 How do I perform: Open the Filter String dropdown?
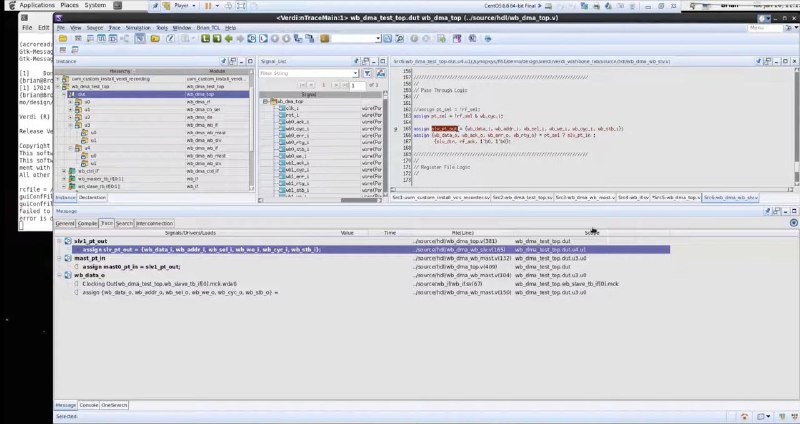355,73
